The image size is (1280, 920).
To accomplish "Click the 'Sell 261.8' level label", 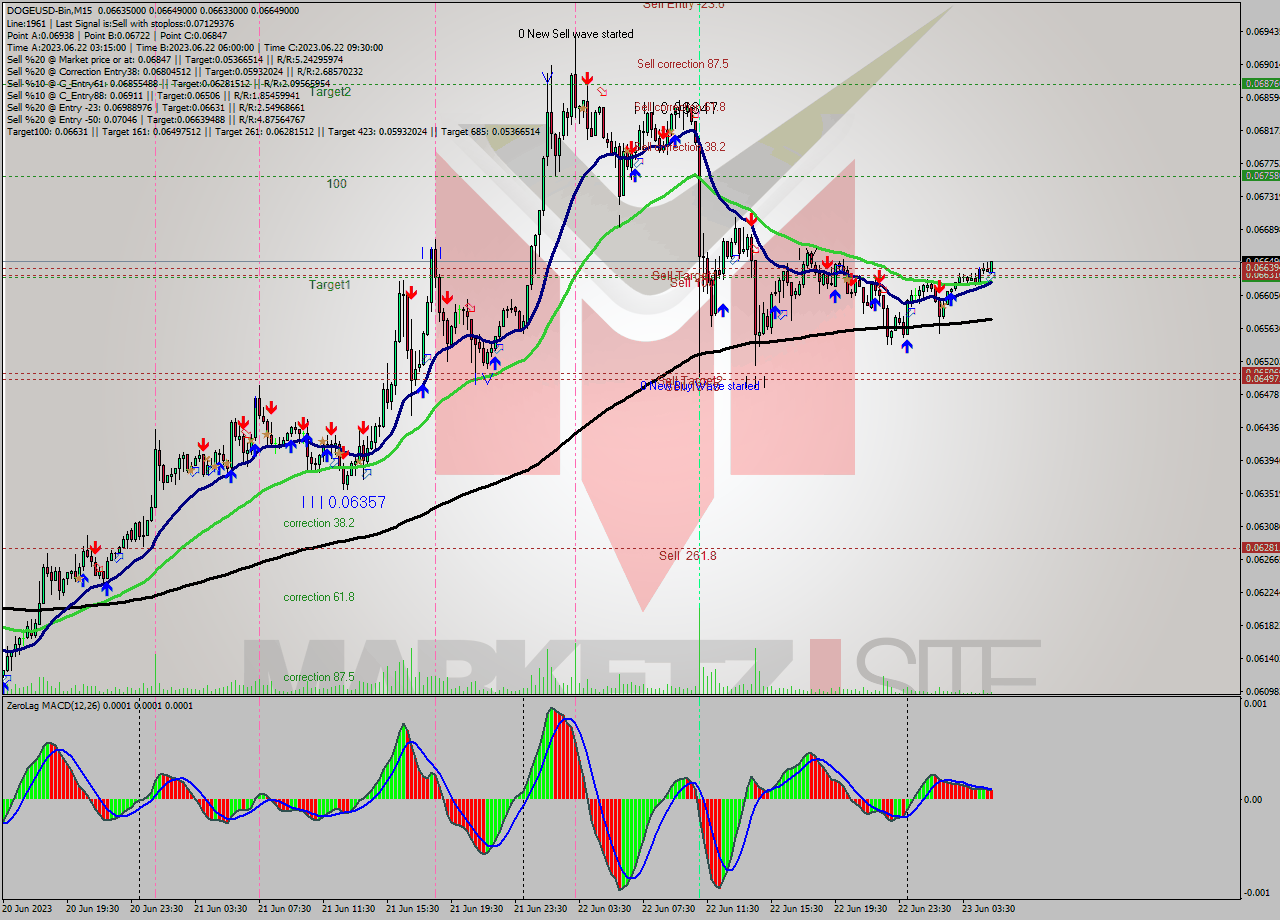I will coord(687,555).
